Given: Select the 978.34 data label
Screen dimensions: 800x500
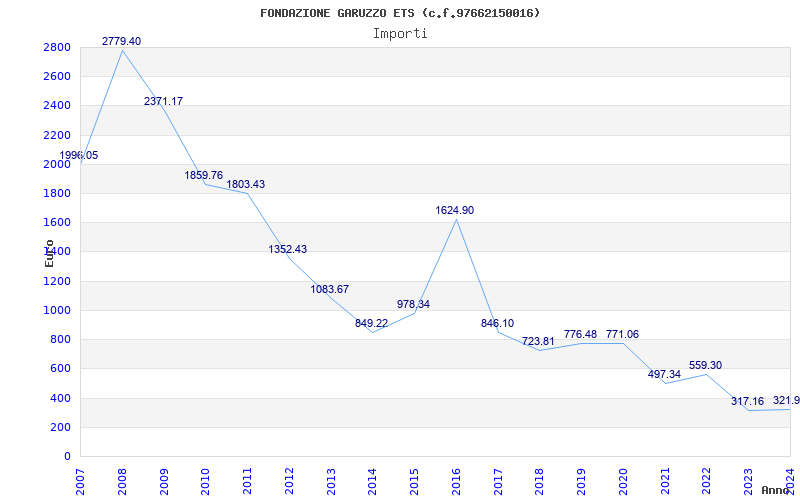Looking at the screenshot, I should [413, 304].
